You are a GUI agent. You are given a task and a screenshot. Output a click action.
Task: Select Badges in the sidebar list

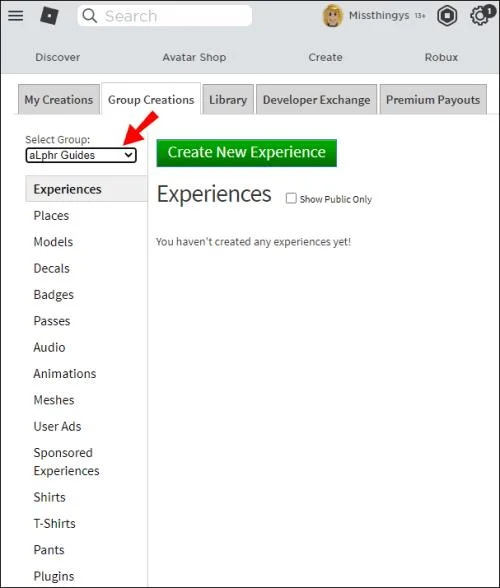click(x=54, y=295)
